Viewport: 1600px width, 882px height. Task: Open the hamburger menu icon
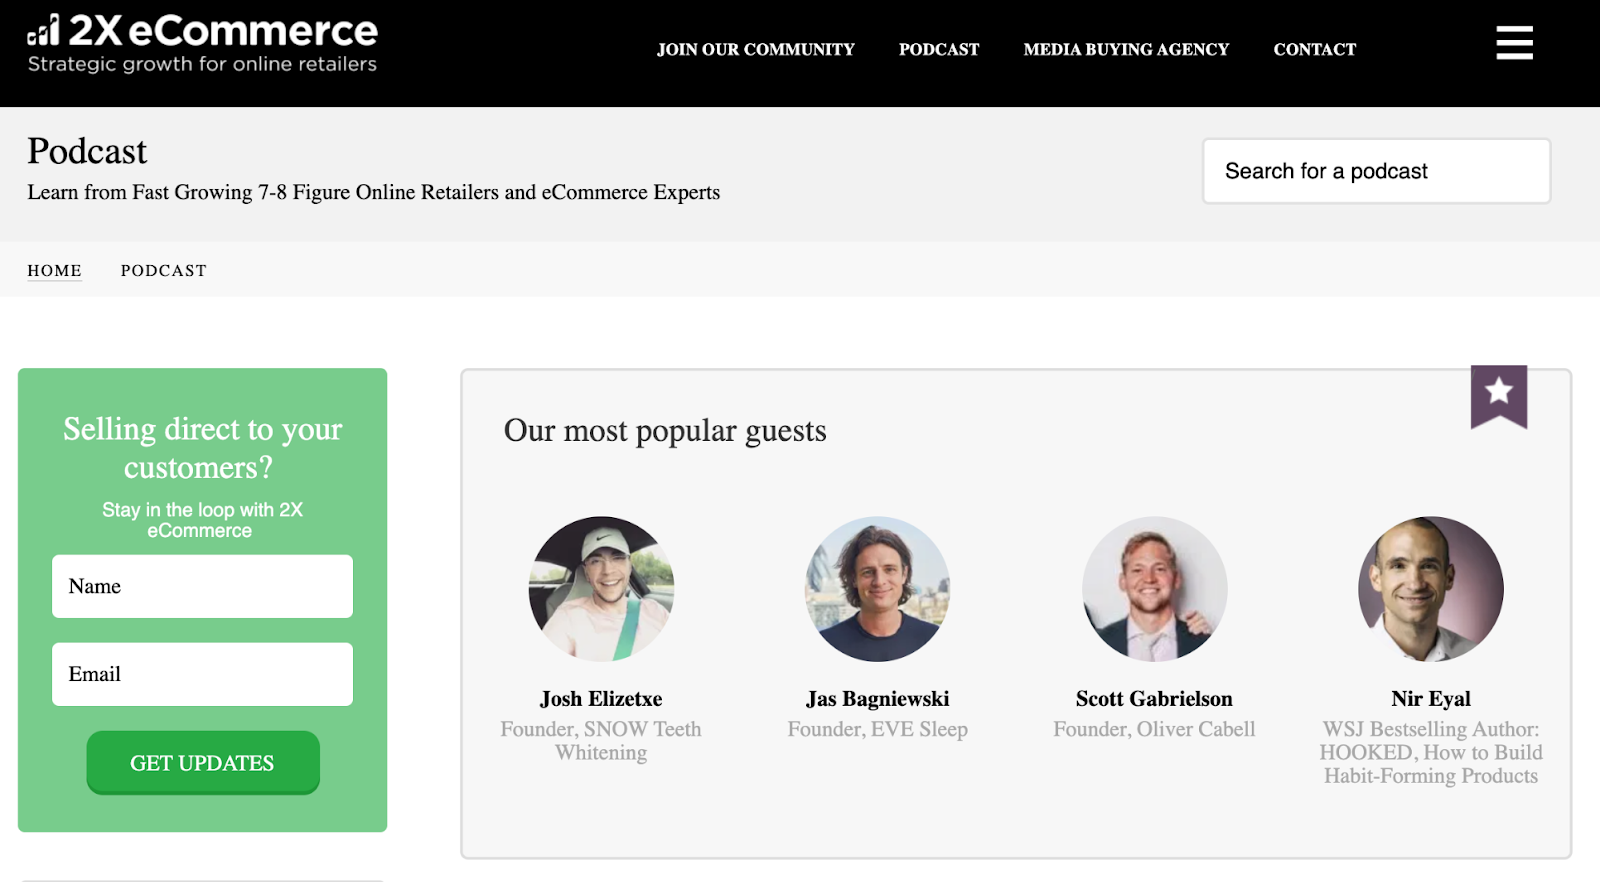pyautogui.click(x=1514, y=43)
